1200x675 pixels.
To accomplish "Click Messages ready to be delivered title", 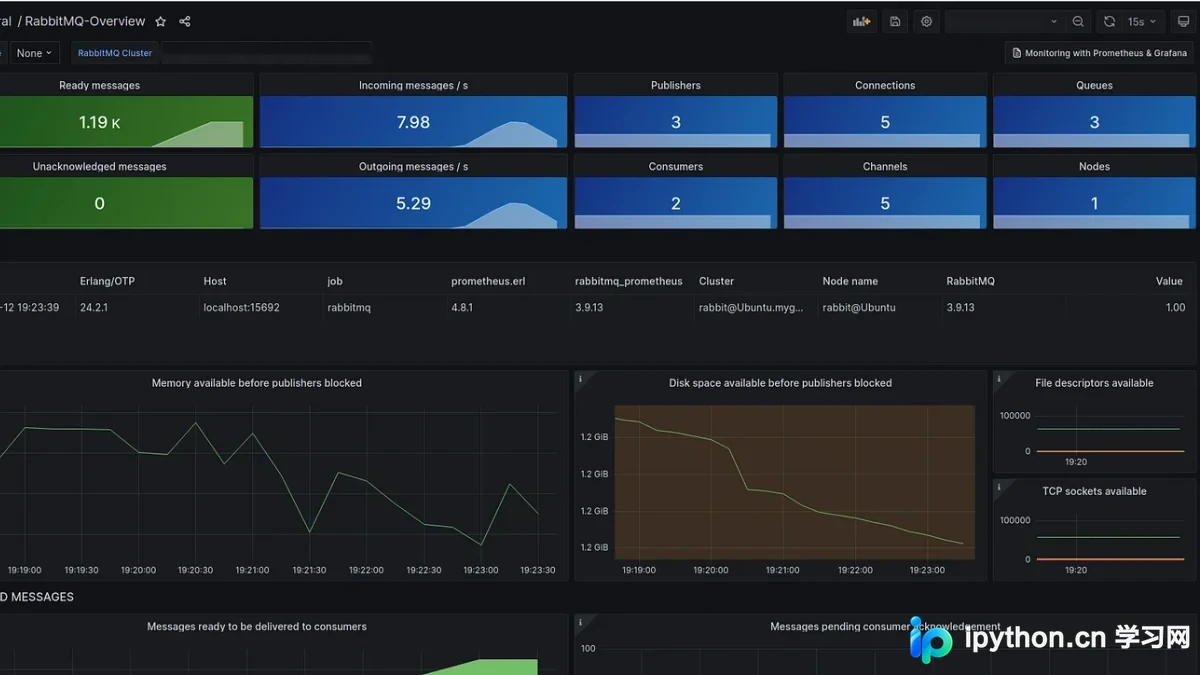I will (x=257, y=626).
